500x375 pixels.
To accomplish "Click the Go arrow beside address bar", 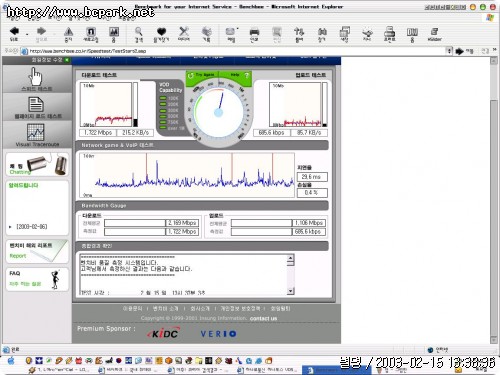I will [460, 51].
